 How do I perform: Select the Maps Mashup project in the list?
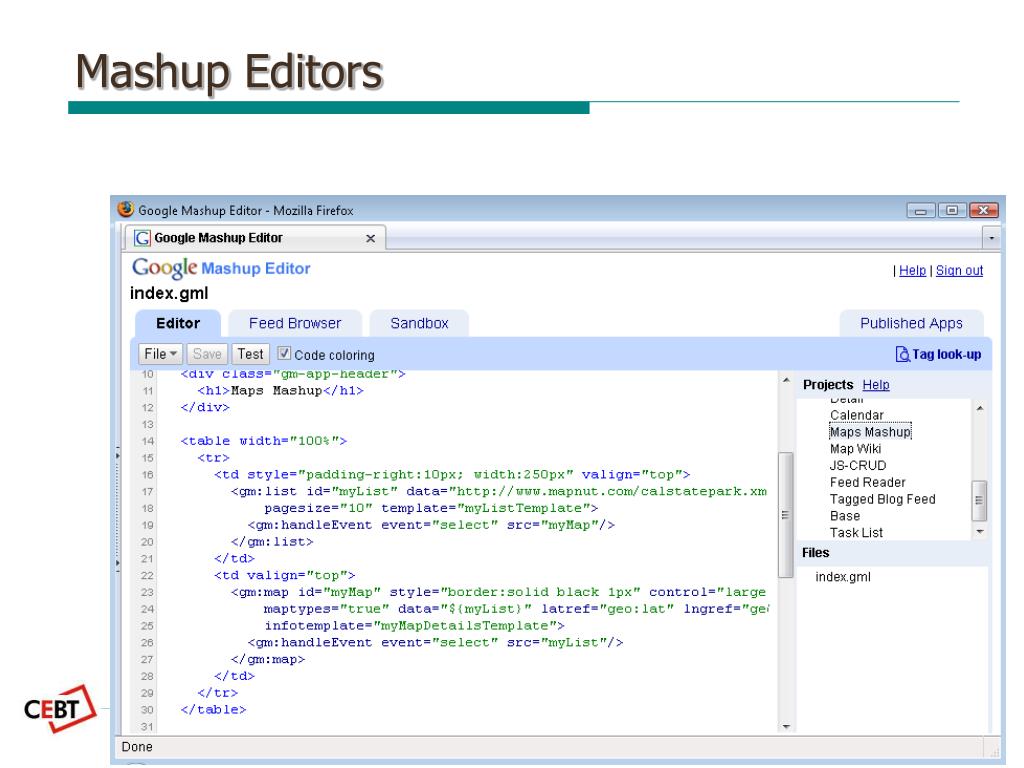tap(870, 432)
